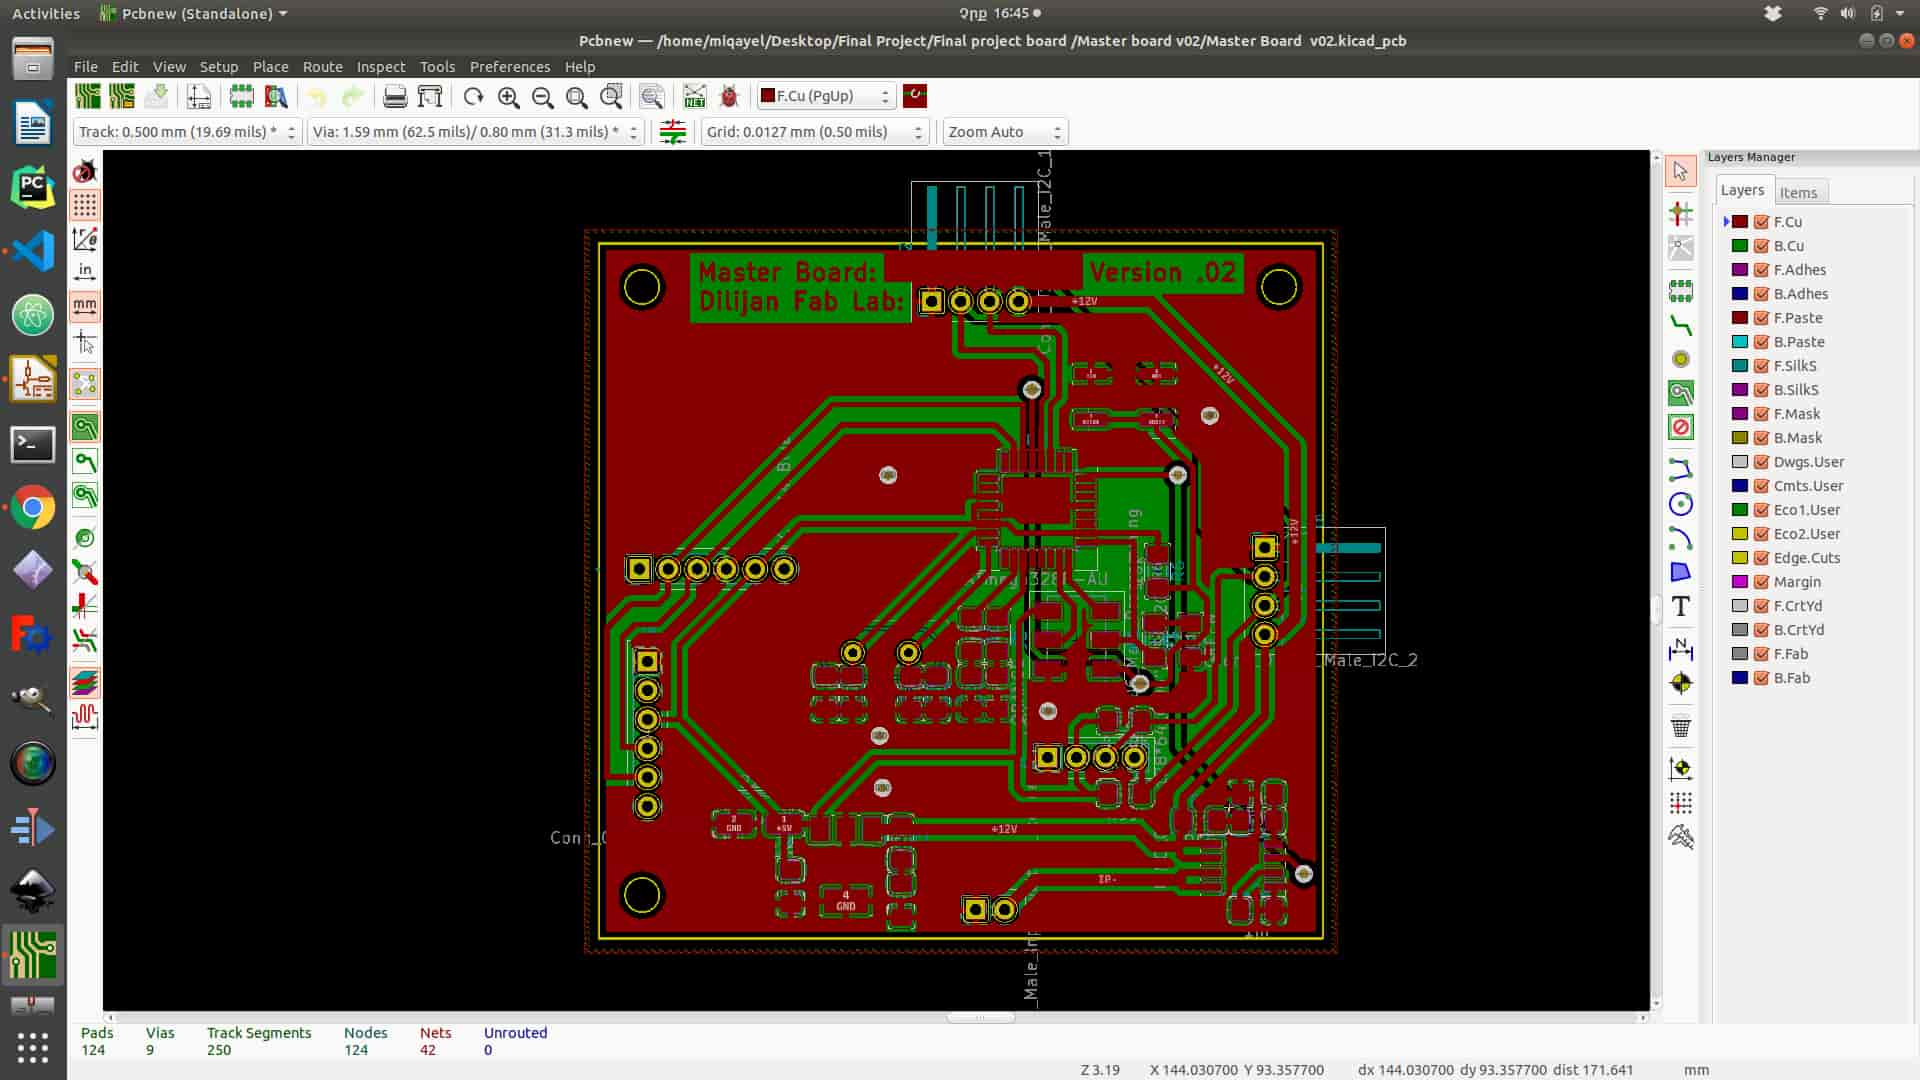Open the Route menu

click(322, 67)
